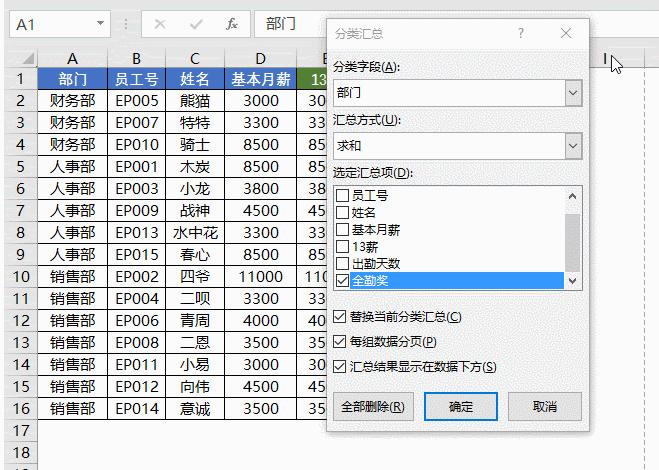Image resolution: width=659 pixels, height=470 pixels.
Task: Click cell with value 11000
Action: [x=261, y=277]
